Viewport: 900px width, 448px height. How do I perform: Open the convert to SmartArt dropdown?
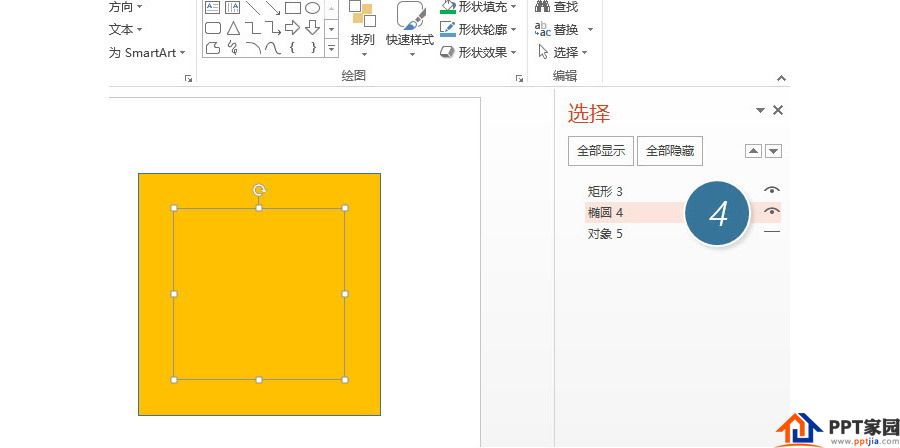(183, 53)
